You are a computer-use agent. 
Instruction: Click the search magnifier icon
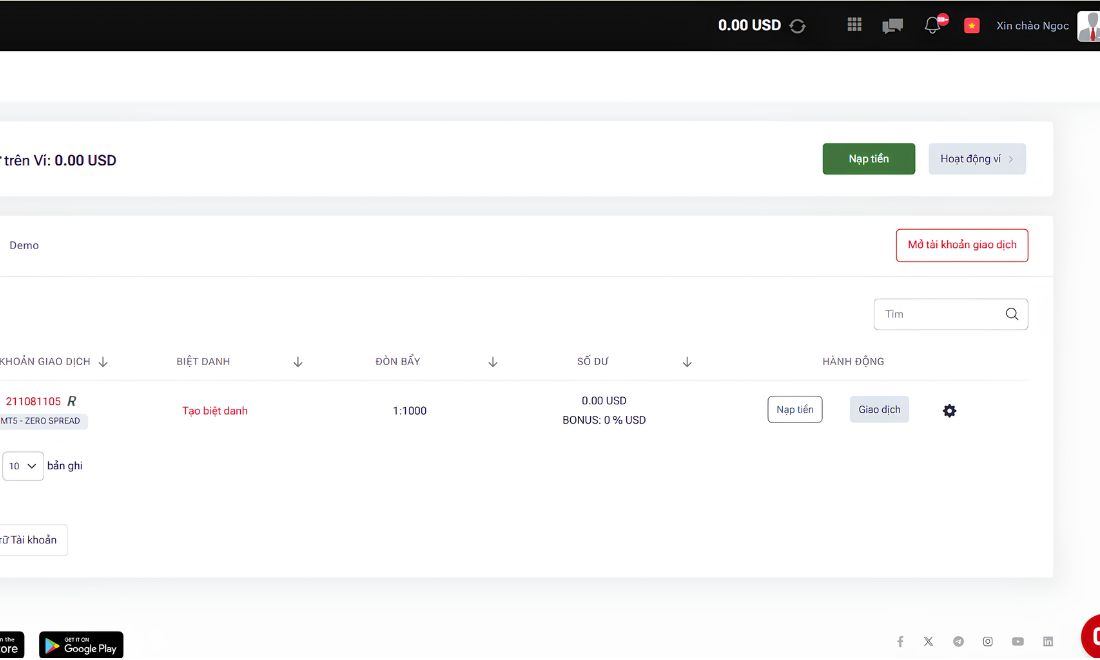tap(1012, 314)
